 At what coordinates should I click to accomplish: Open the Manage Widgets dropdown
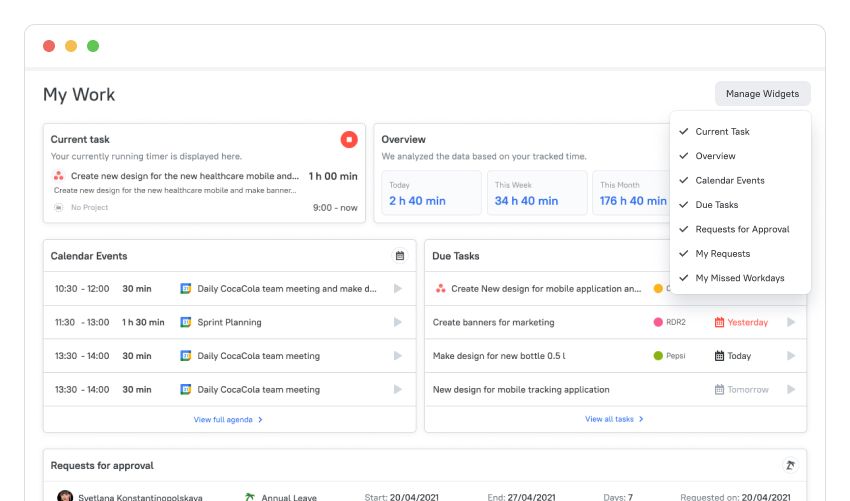[x=762, y=94]
